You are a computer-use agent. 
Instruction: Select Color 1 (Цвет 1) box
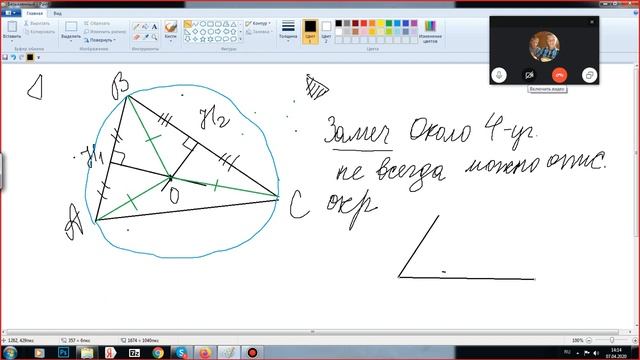coord(310,31)
